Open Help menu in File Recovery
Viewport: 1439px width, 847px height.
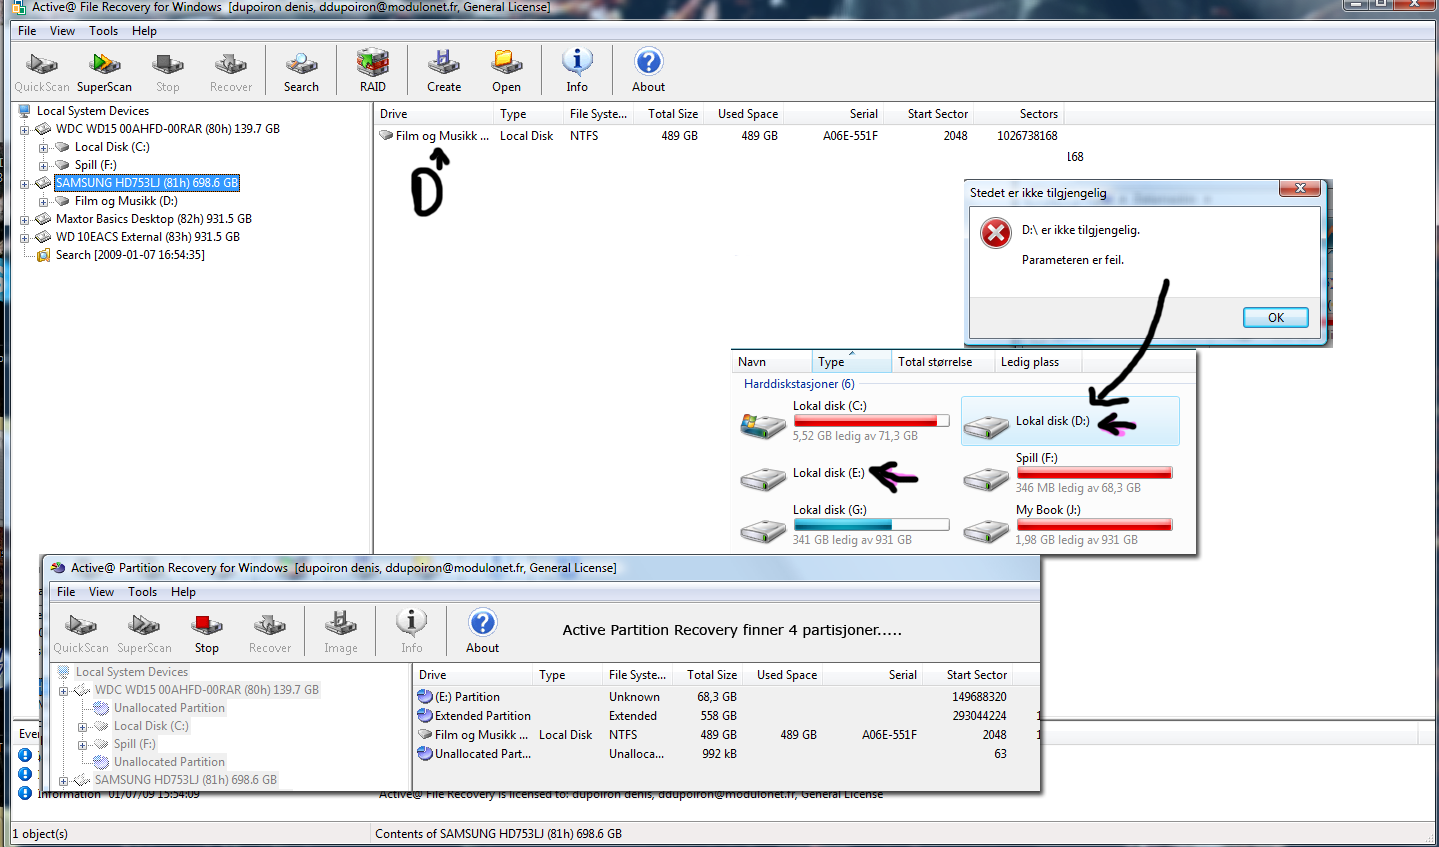click(144, 31)
